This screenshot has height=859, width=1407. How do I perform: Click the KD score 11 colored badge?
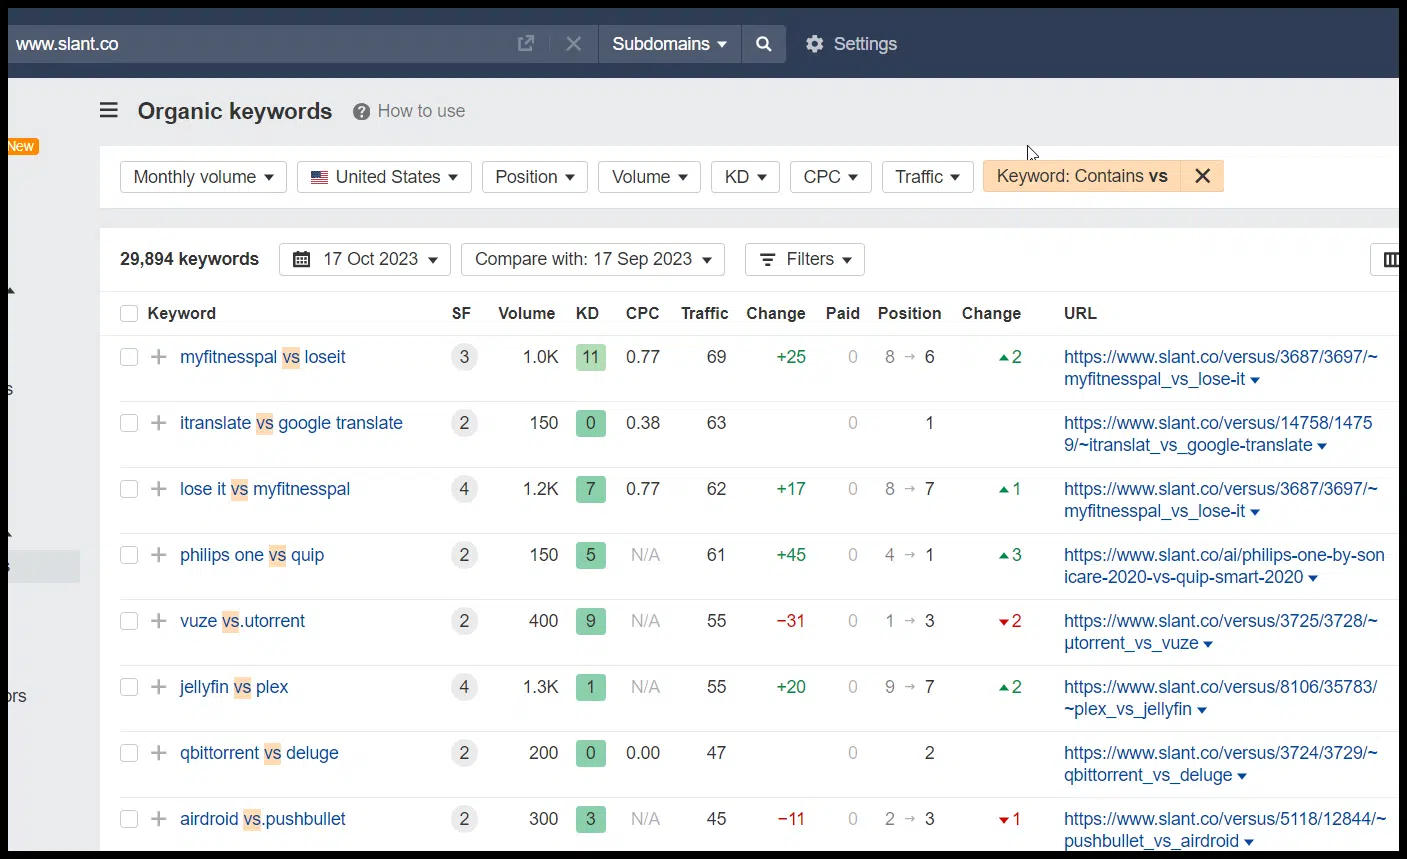click(590, 357)
